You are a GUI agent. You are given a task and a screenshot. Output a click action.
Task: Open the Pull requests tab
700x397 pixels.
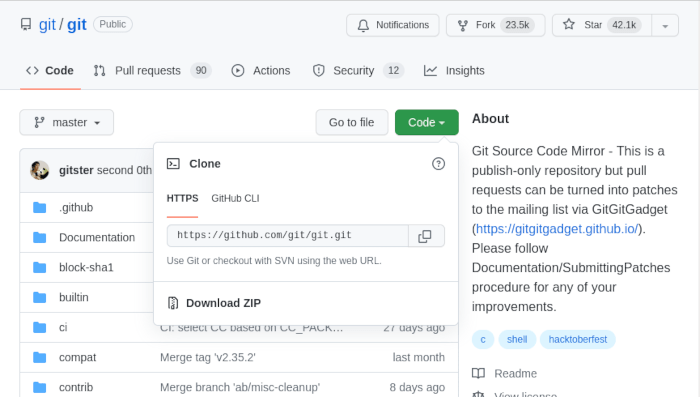[152, 71]
